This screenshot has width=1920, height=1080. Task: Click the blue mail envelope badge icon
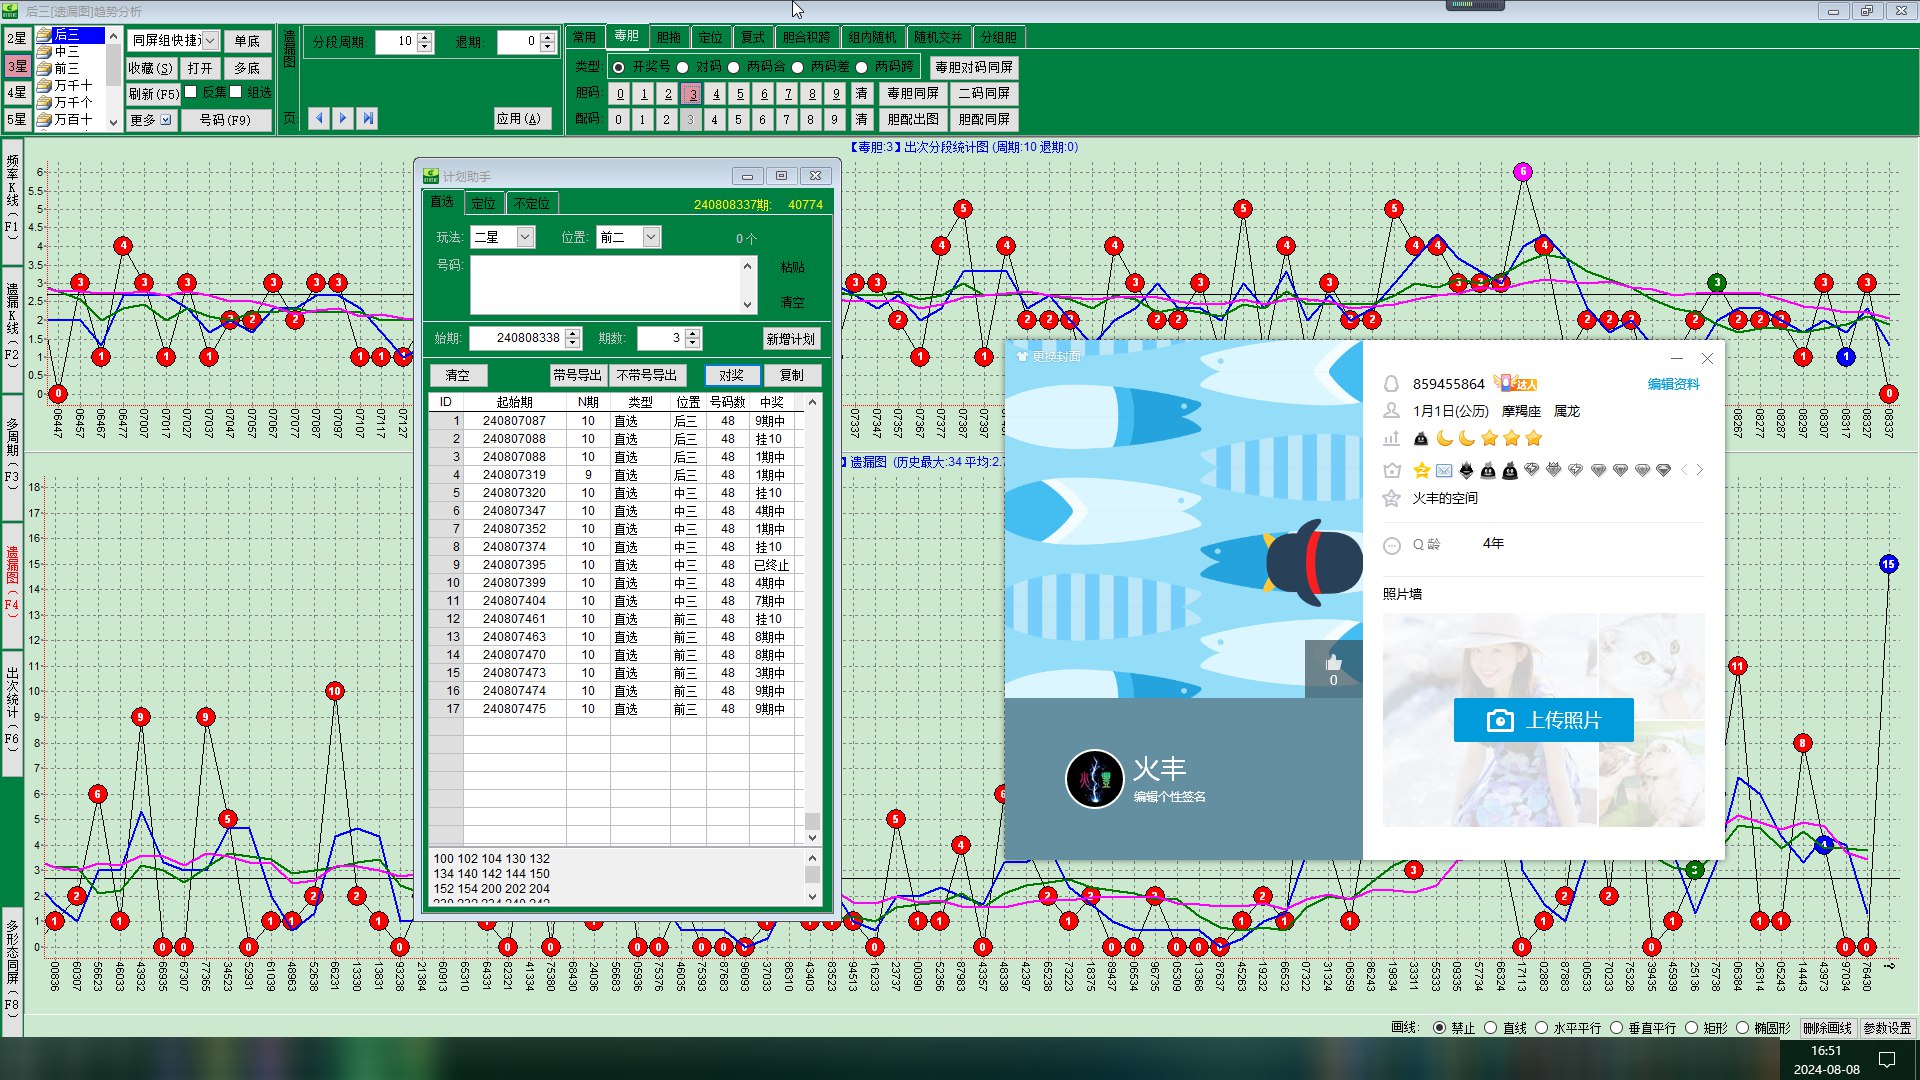pyautogui.click(x=1444, y=470)
